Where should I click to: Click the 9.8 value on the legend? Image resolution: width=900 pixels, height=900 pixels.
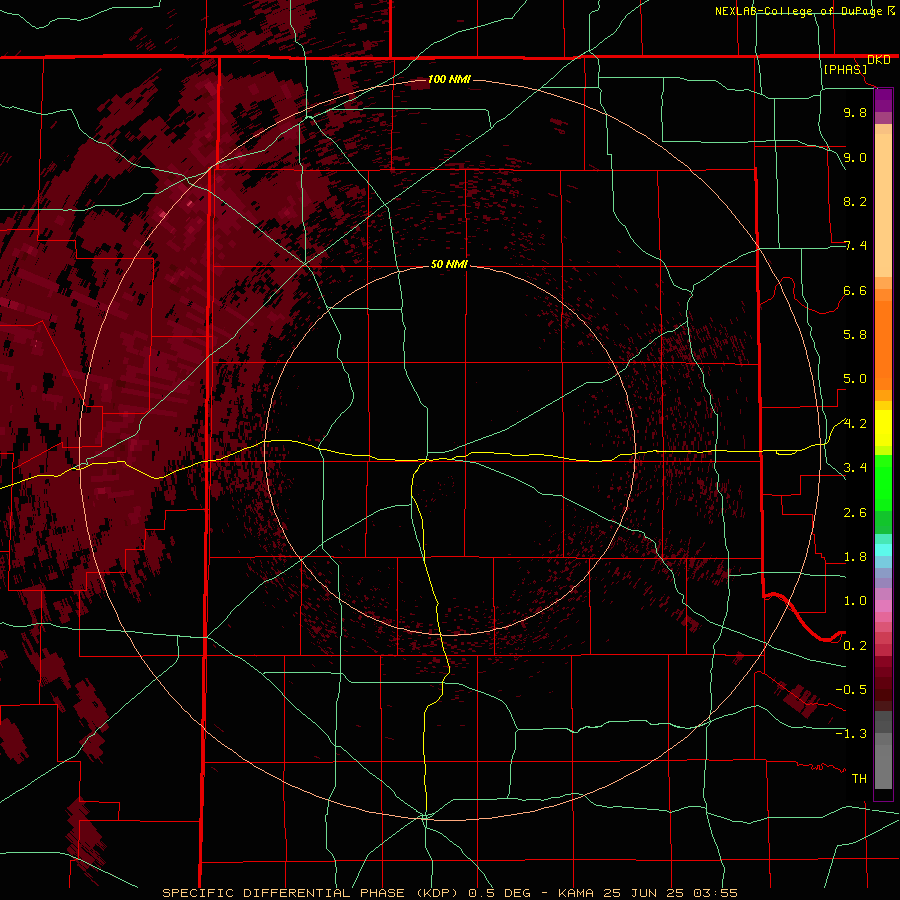(x=855, y=112)
